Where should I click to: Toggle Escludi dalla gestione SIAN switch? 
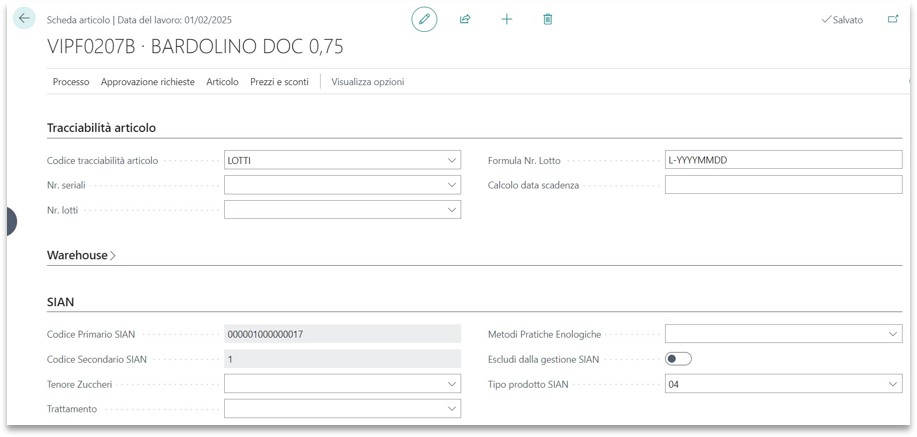(678, 359)
